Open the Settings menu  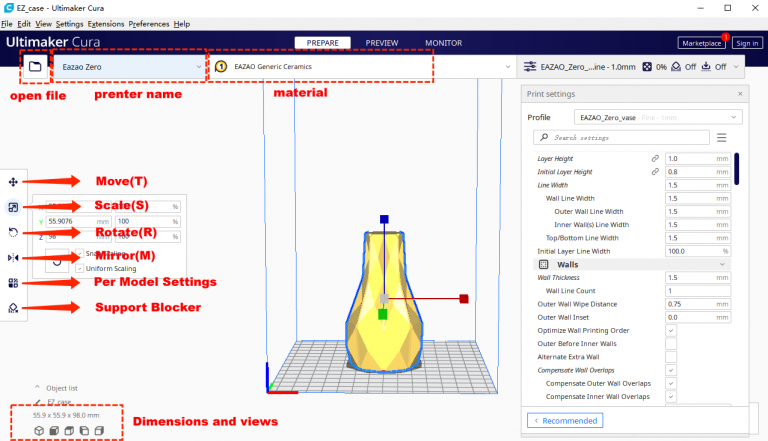[x=69, y=24]
